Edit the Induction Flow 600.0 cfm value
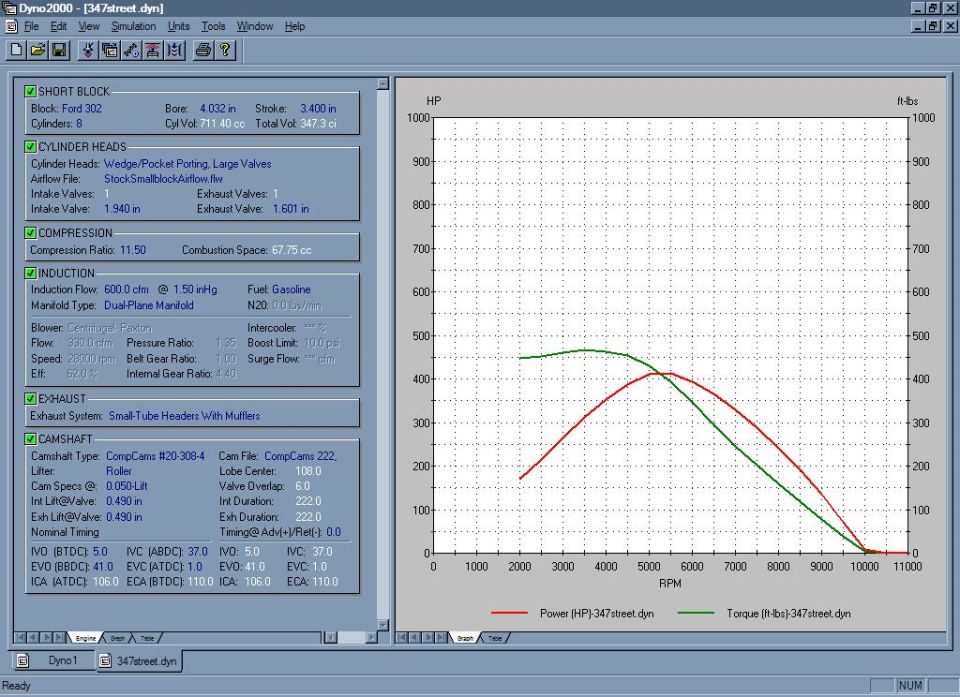The width and height of the screenshot is (960, 697). (126, 289)
